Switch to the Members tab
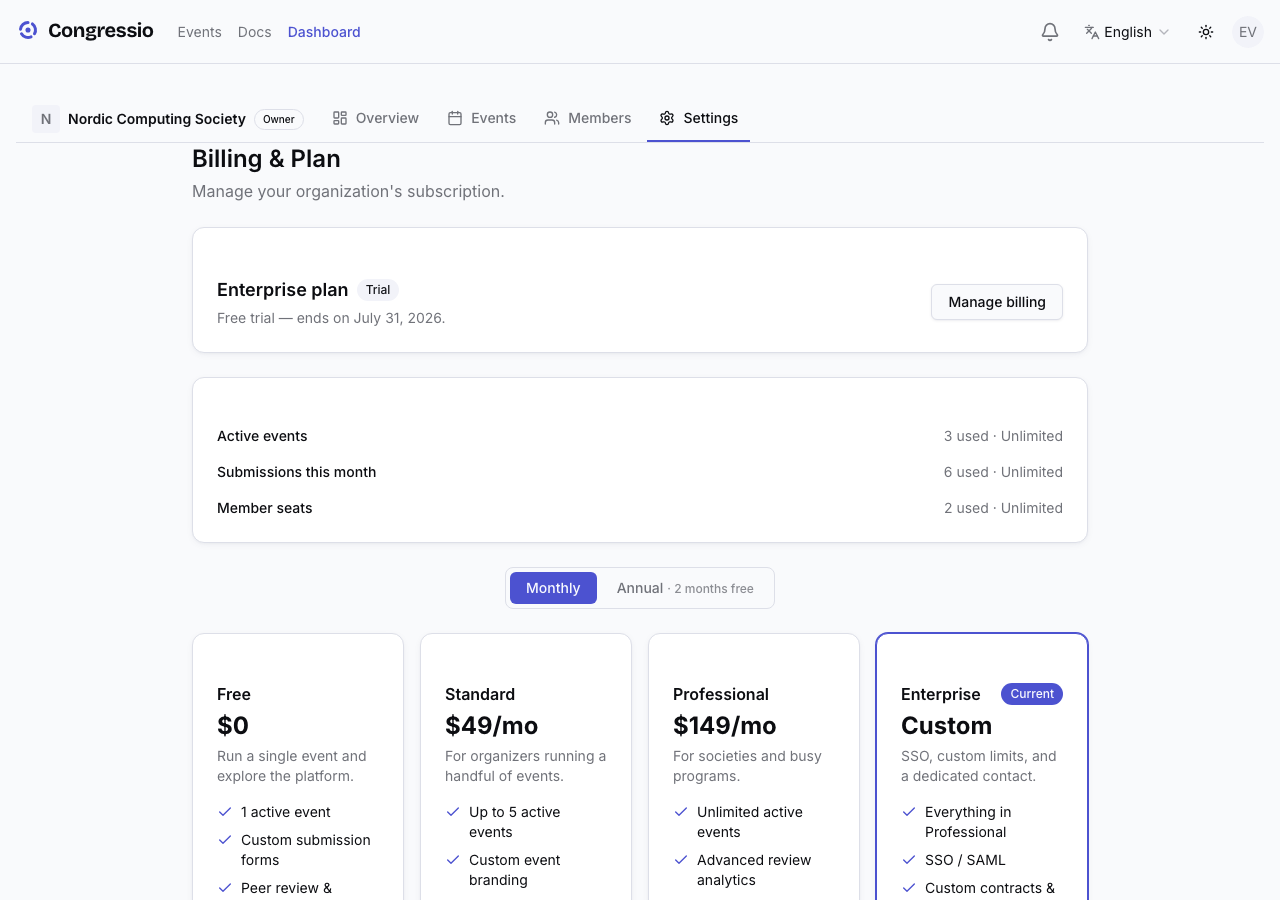The image size is (1280, 900). pyautogui.click(x=588, y=118)
